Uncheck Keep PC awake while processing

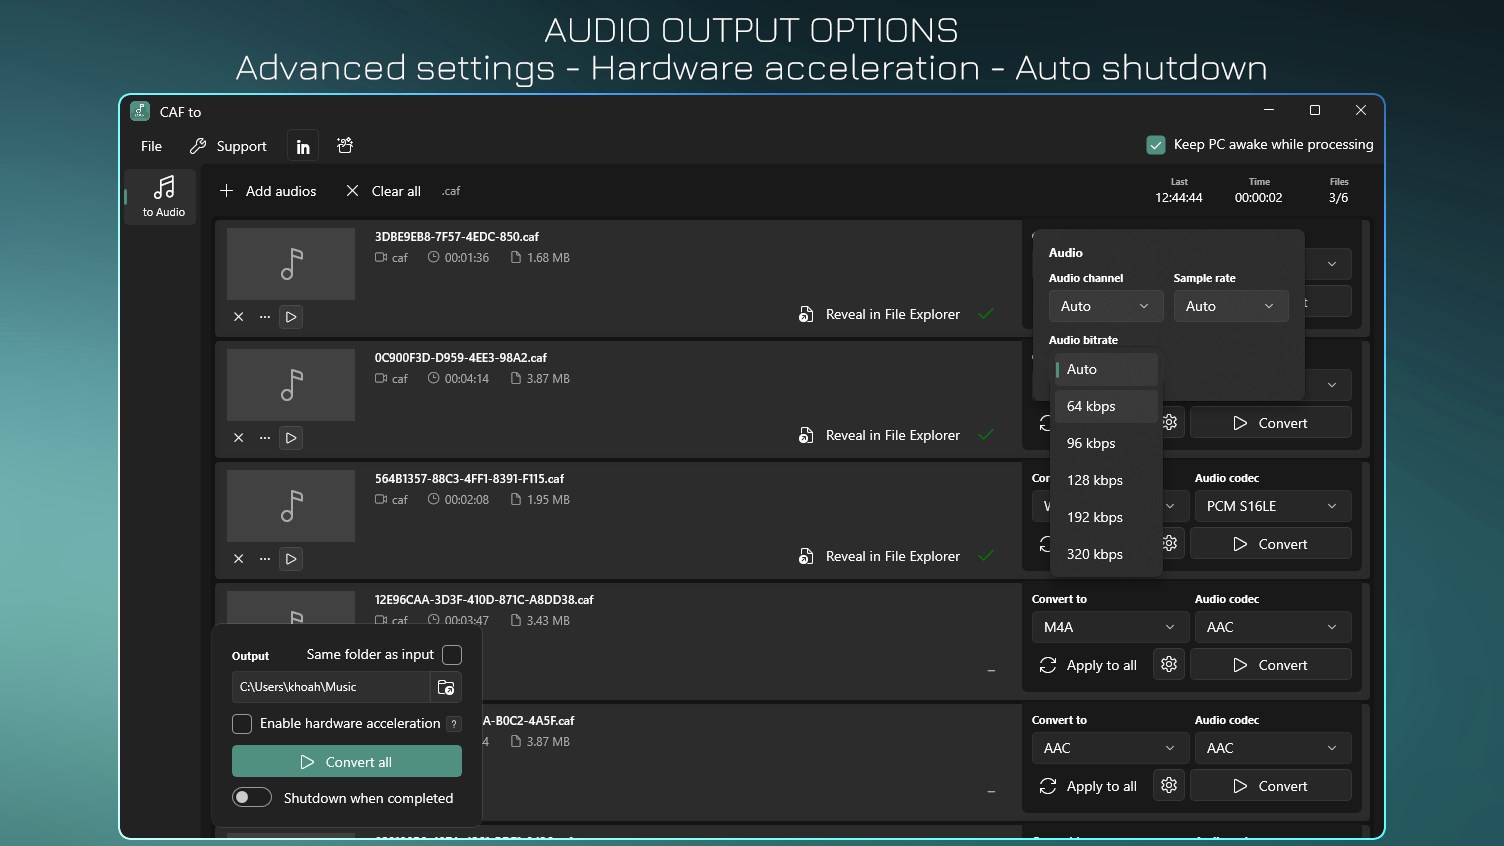pyautogui.click(x=1156, y=144)
